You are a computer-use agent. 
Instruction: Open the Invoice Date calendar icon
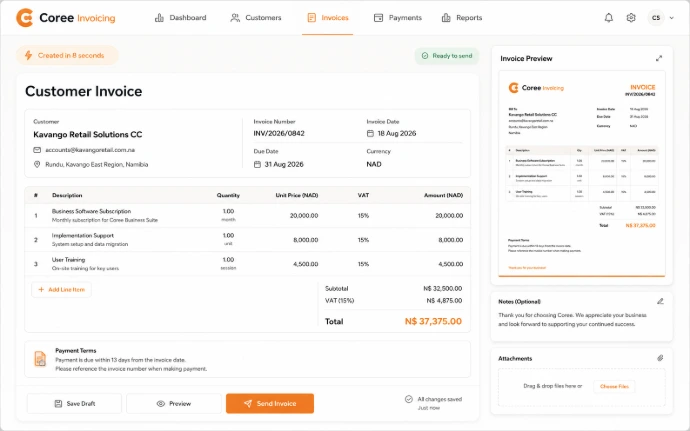[370, 133]
